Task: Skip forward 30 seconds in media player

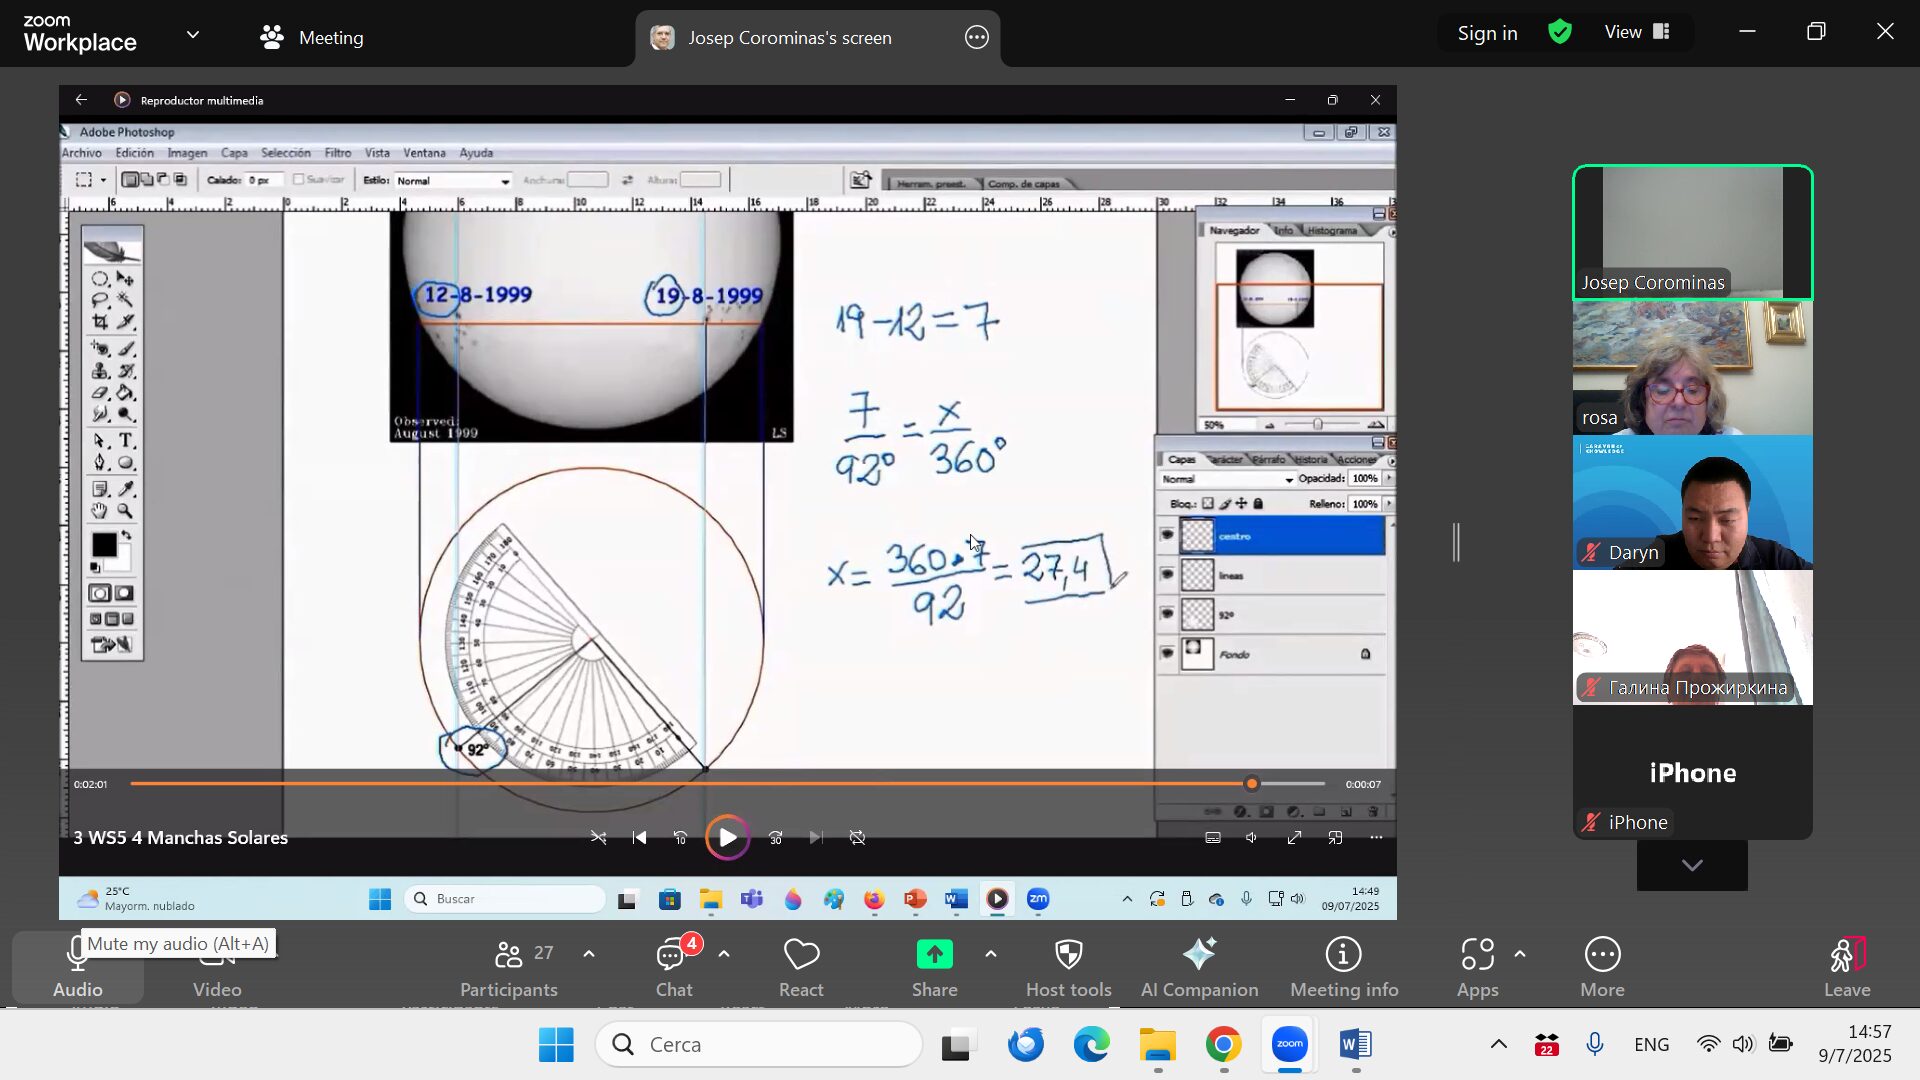Action: (x=776, y=838)
